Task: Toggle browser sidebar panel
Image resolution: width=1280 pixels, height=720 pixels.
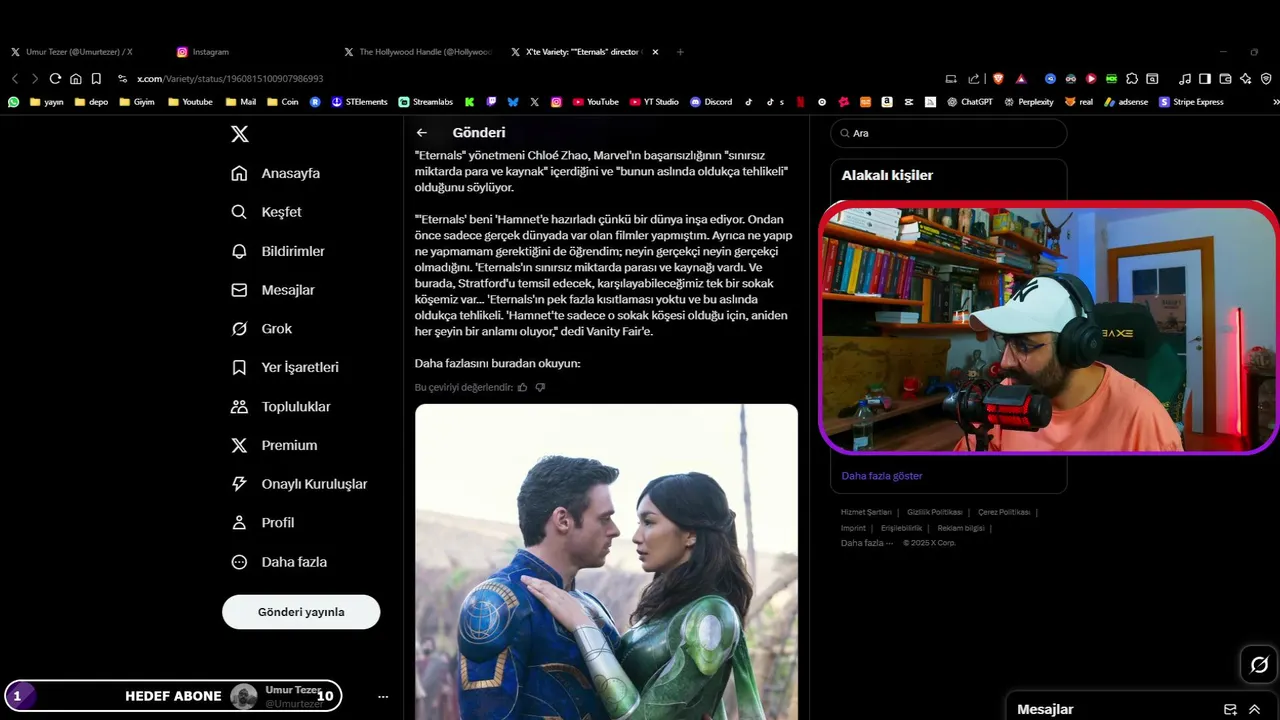Action: point(1205,78)
